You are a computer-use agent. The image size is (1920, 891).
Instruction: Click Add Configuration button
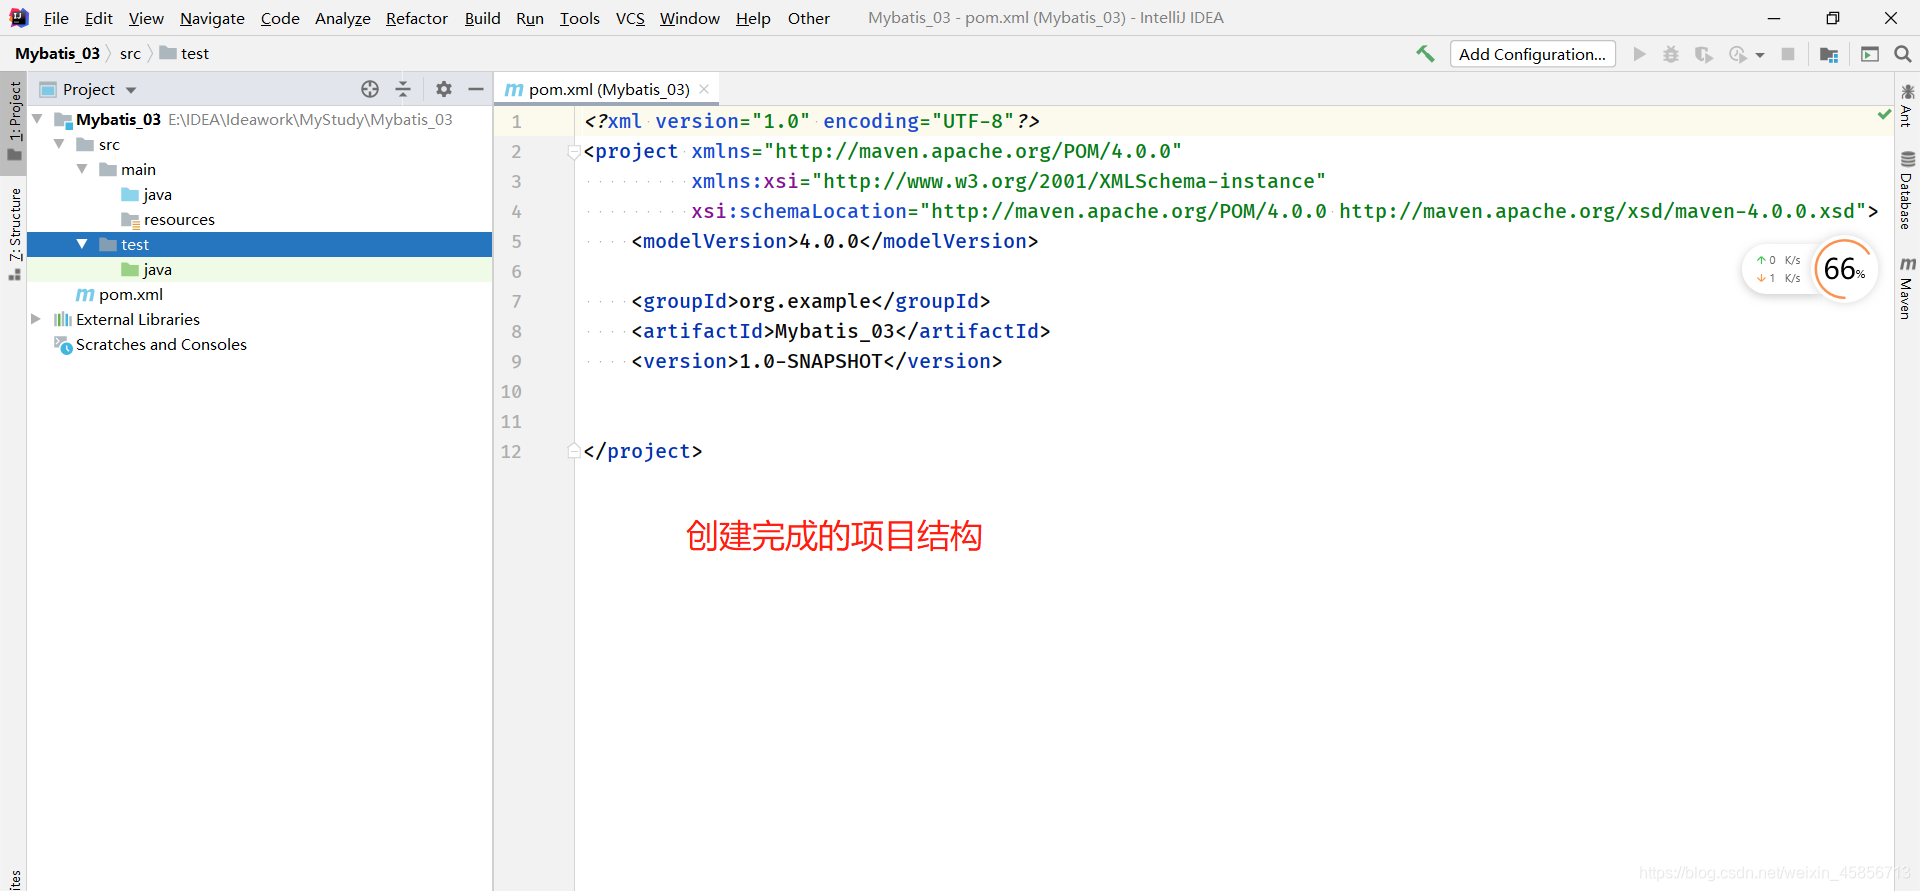1532,54
